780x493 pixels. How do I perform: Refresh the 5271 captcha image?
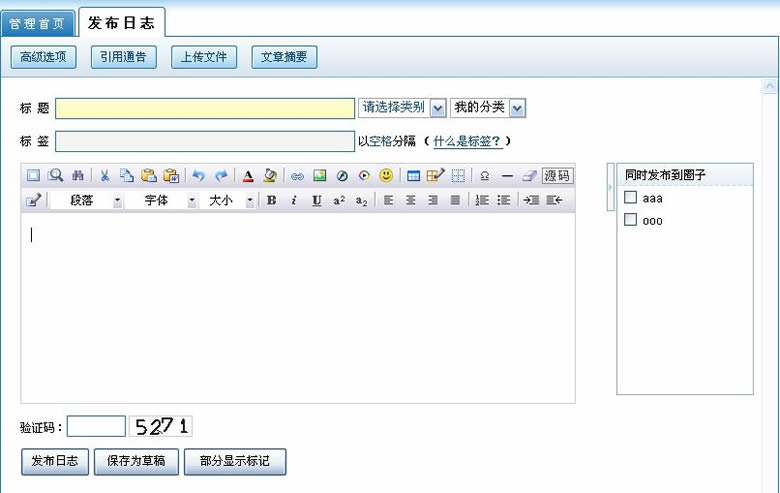161,426
